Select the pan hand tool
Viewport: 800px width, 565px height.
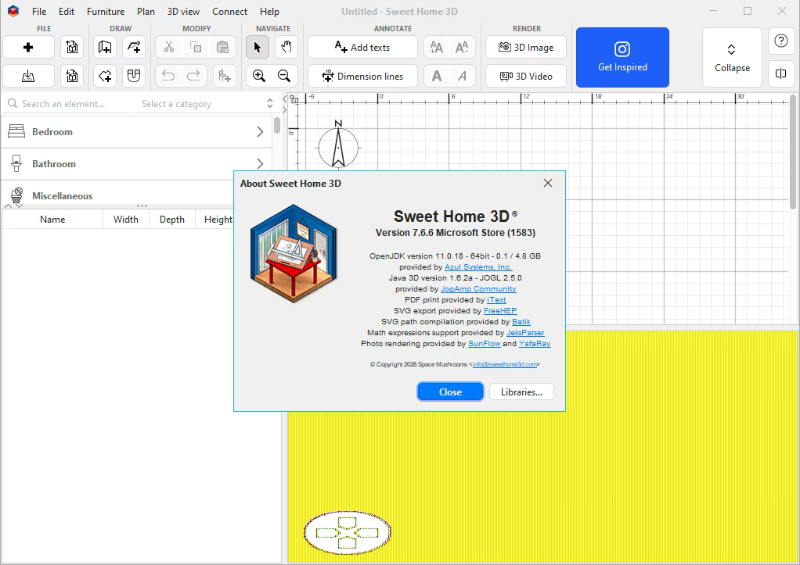coord(285,47)
